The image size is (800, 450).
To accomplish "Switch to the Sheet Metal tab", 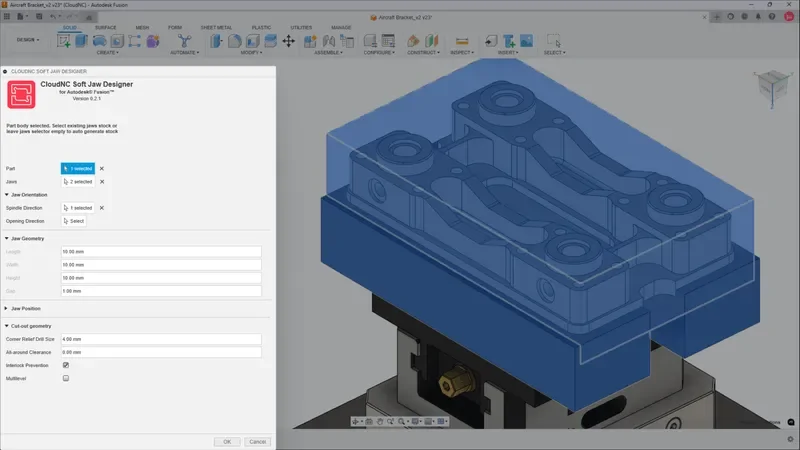I will (216, 28).
